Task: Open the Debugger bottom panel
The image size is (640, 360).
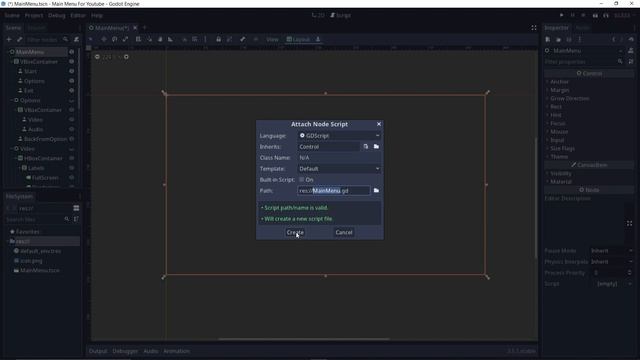Action: tap(125, 351)
